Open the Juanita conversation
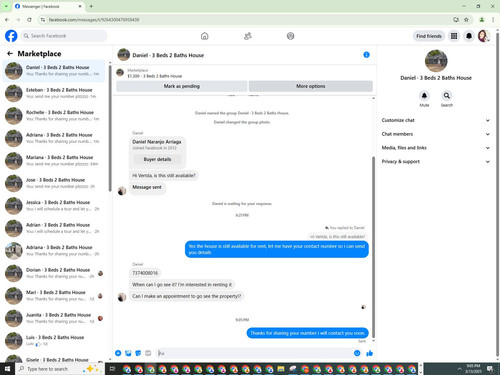The height and width of the screenshot is (375, 500). click(x=54, y=318)
